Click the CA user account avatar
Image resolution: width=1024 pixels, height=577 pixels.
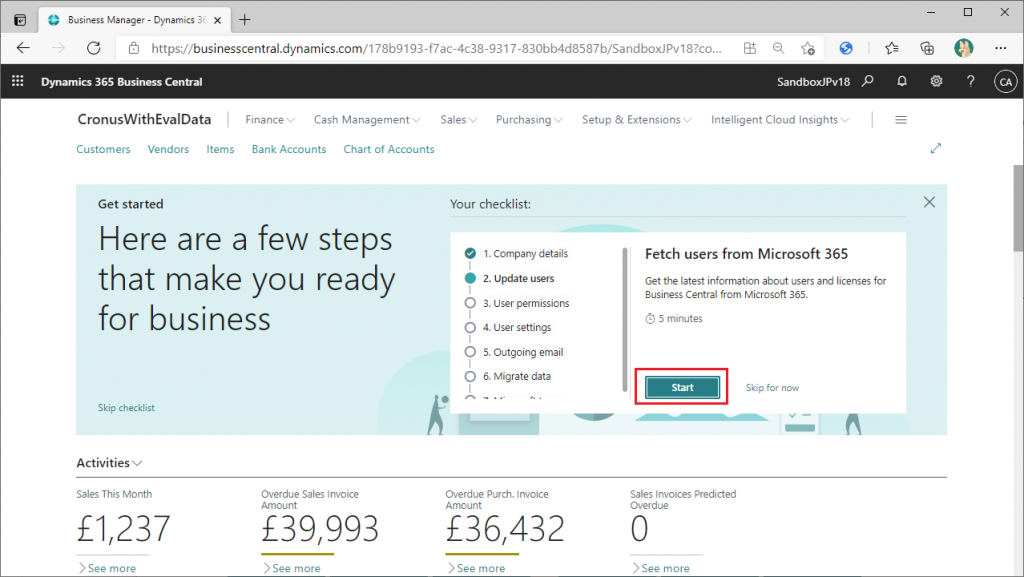click(1005, 82)
